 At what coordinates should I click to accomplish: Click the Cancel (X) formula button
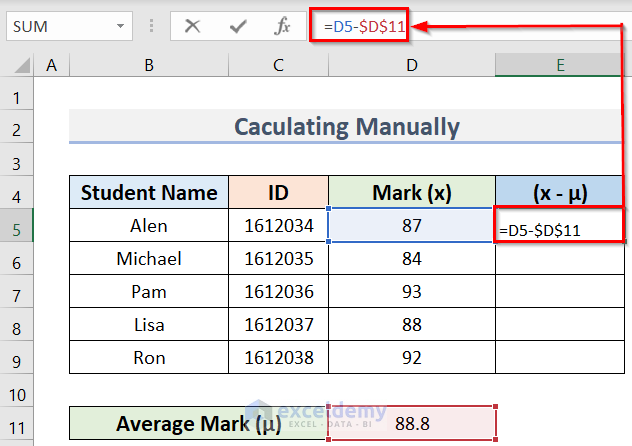192,27
